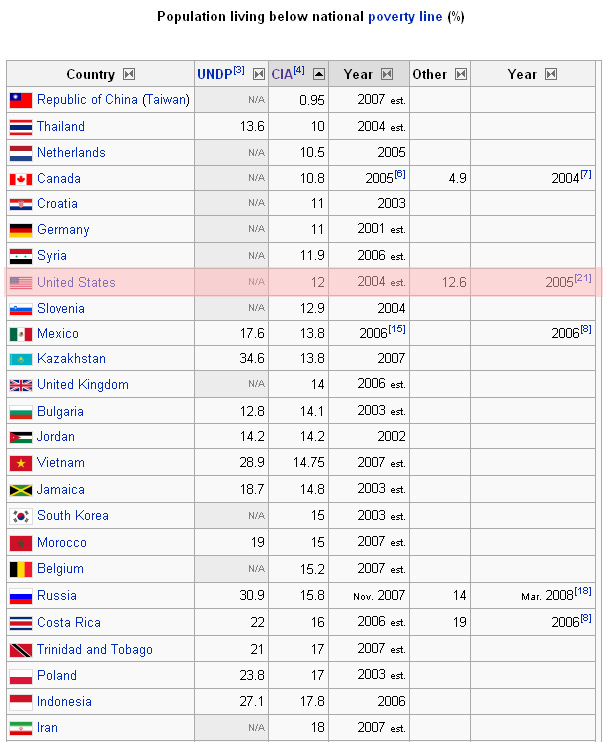Viewport: 612px width, 742px height.
Task: Open the United States country link
Action: tap(76, 283)
